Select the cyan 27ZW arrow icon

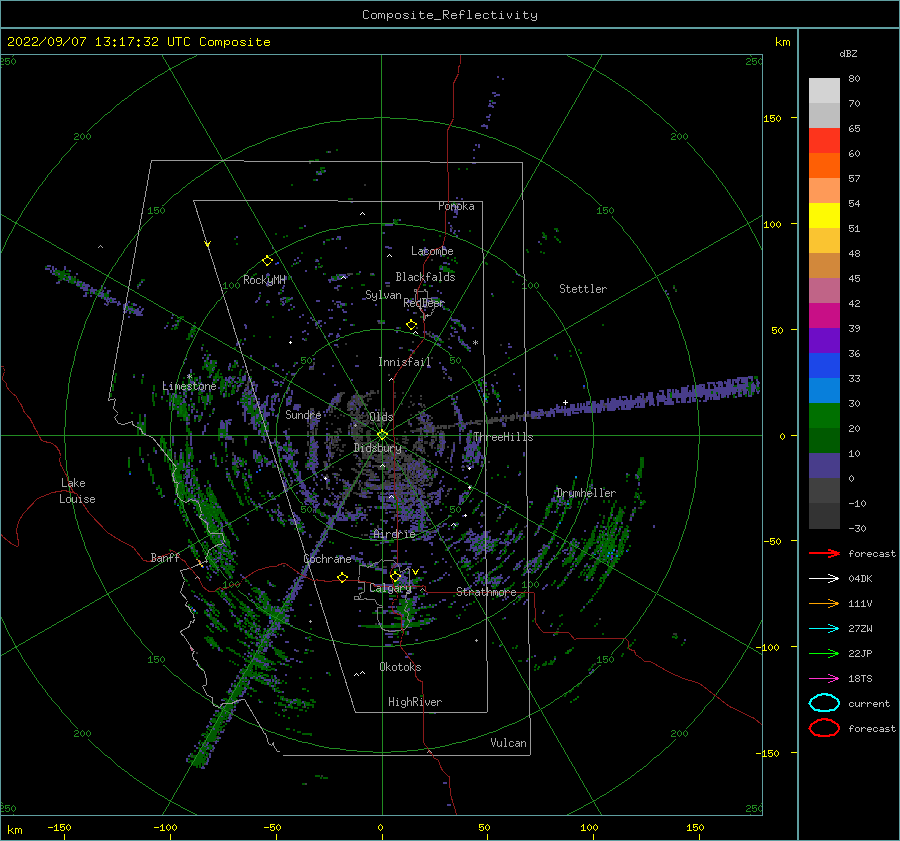[x=824, y=629]
